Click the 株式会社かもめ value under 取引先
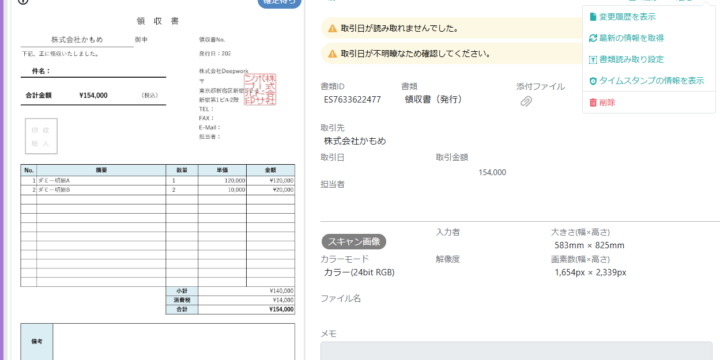The width and height of the screenshot is (720, 360). coord(355,141)
